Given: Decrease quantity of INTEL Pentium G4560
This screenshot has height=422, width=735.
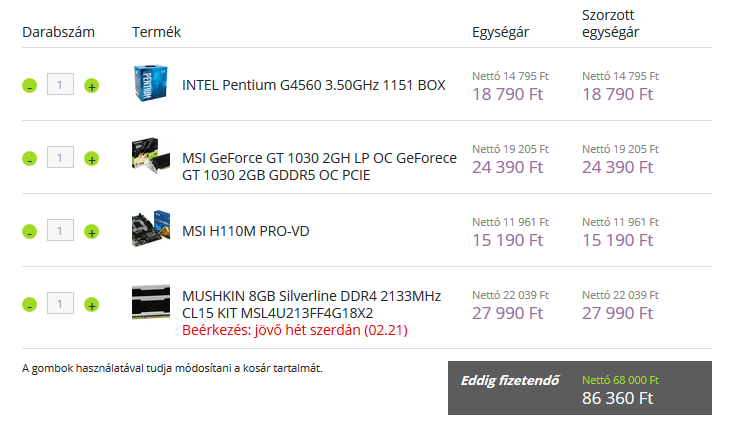Looking at the screenshot, I should tap(30, 86).
